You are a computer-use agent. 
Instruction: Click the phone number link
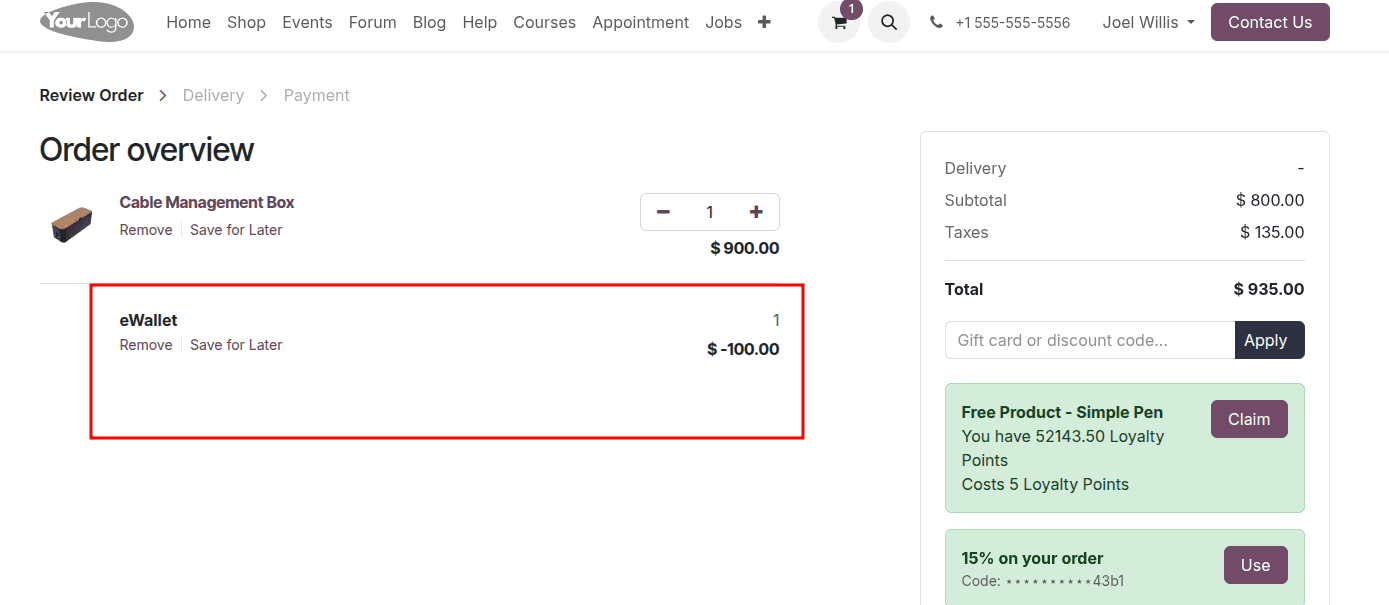click(x=1011, y=22)
